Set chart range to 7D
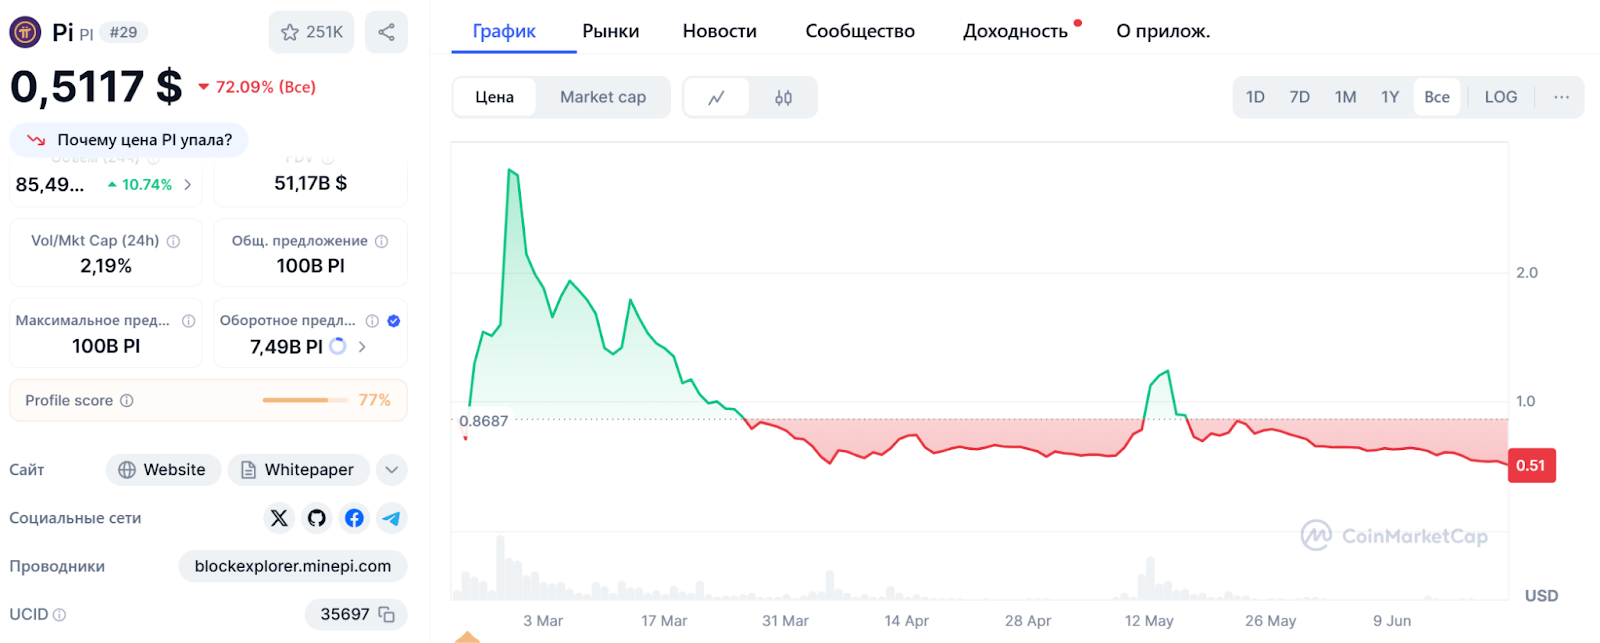The width and height of the screenshot is (1600, 643). point(1299,97)
